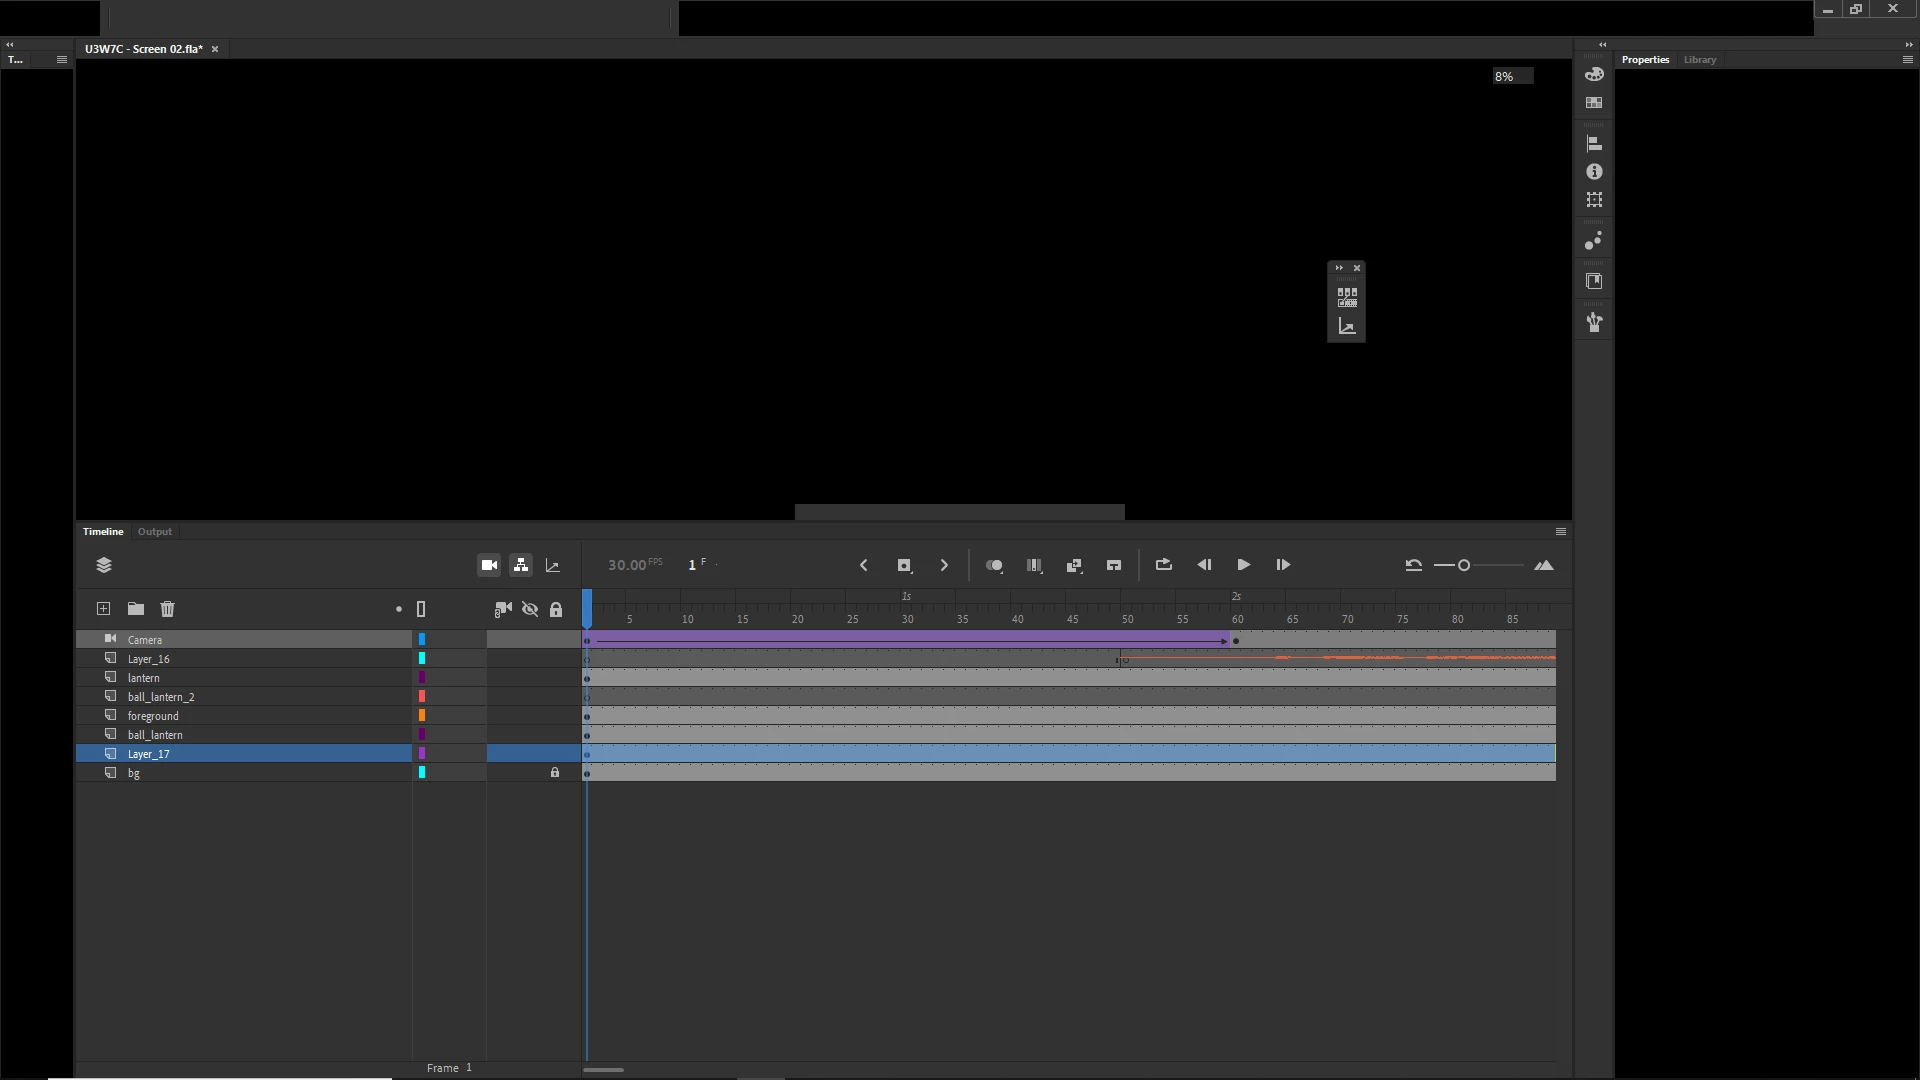Click the Loop playback icon
Image resolution: width=1920 pixels, height=1080 pixels.
tap(1163, 565)
